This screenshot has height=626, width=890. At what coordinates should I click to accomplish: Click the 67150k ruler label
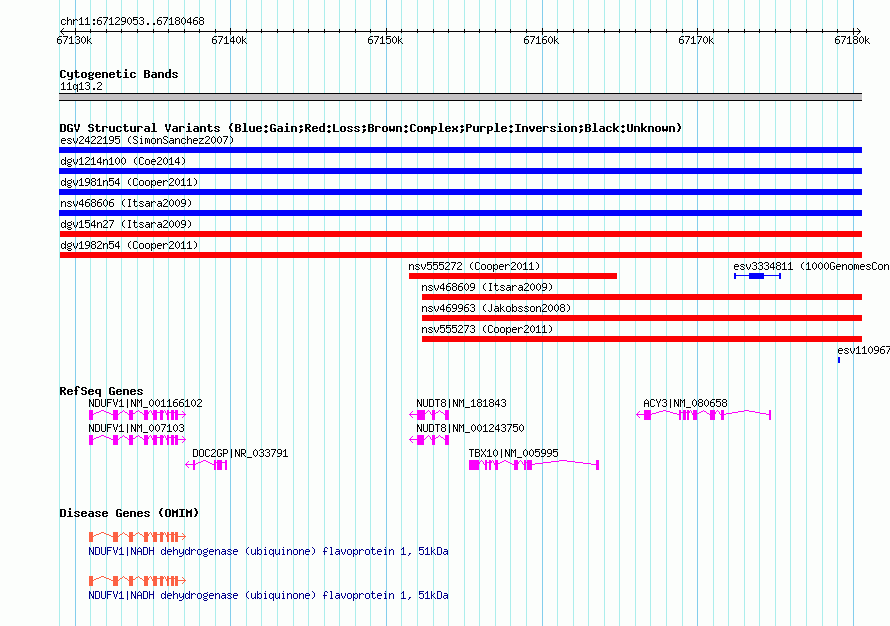tap(385, 40)
